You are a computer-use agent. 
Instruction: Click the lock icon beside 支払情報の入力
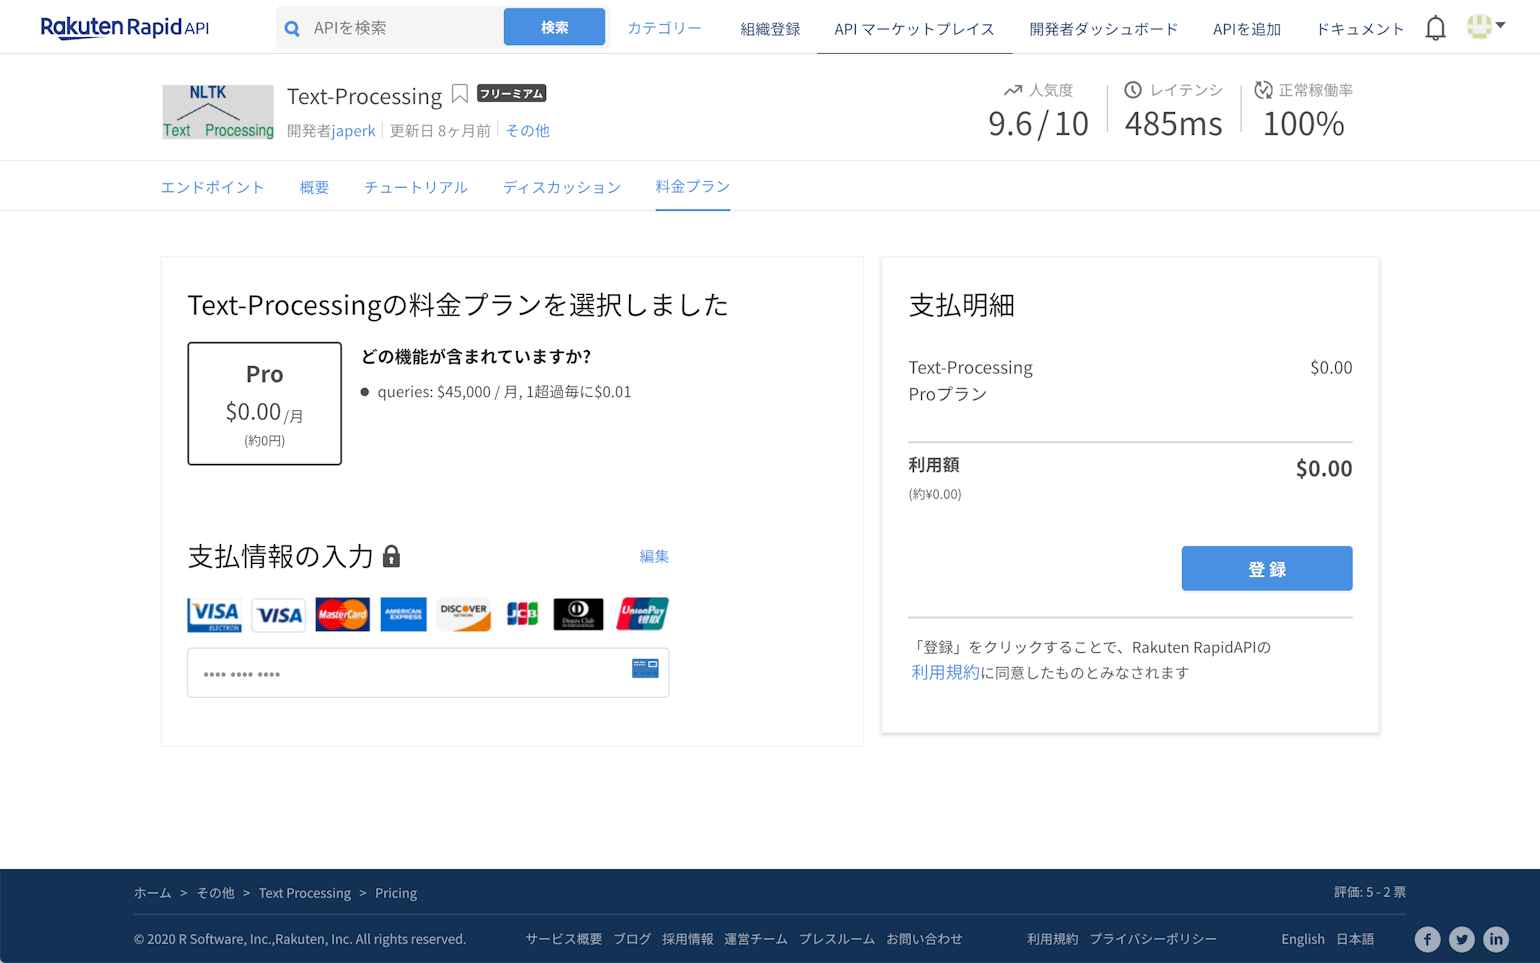point(391,557)
